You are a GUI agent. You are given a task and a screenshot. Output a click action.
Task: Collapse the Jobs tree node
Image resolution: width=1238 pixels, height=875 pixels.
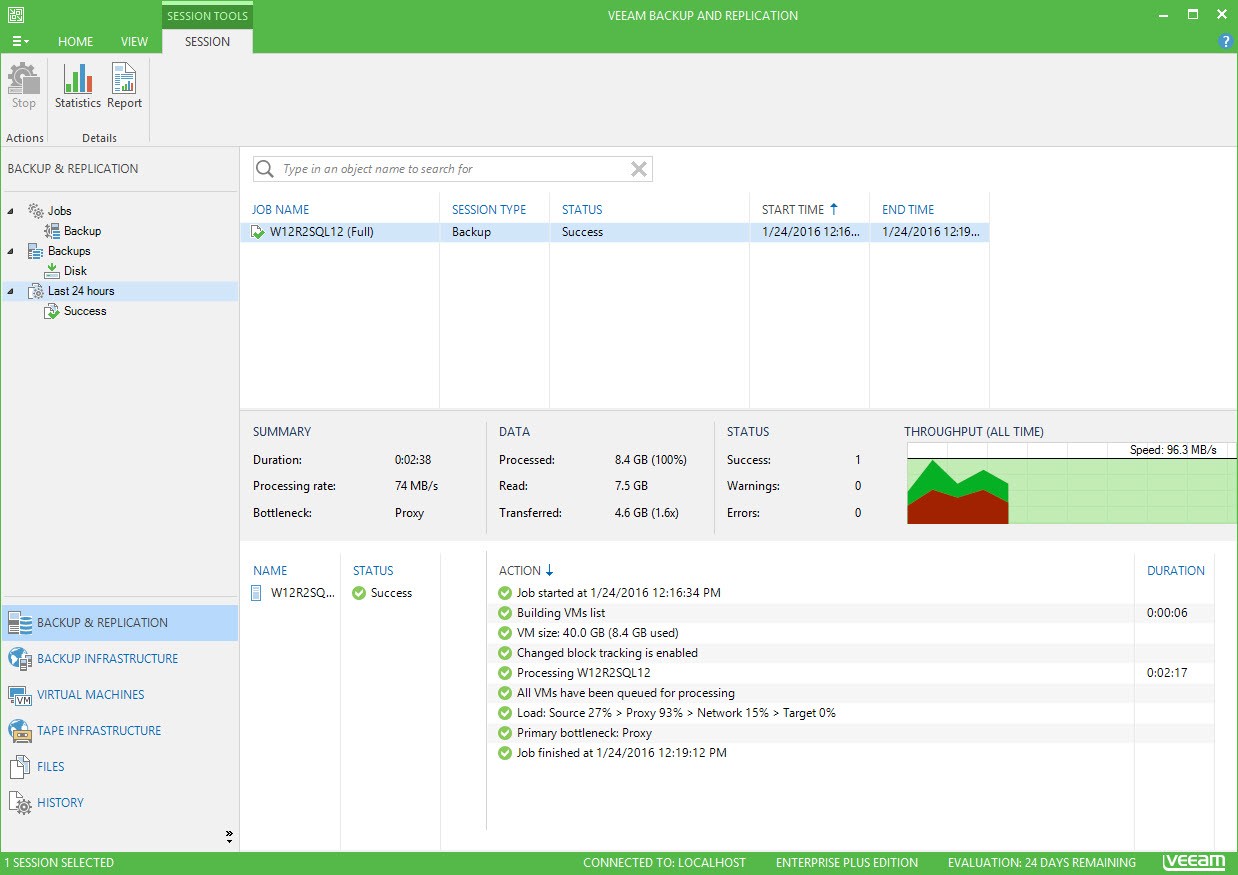11,211
